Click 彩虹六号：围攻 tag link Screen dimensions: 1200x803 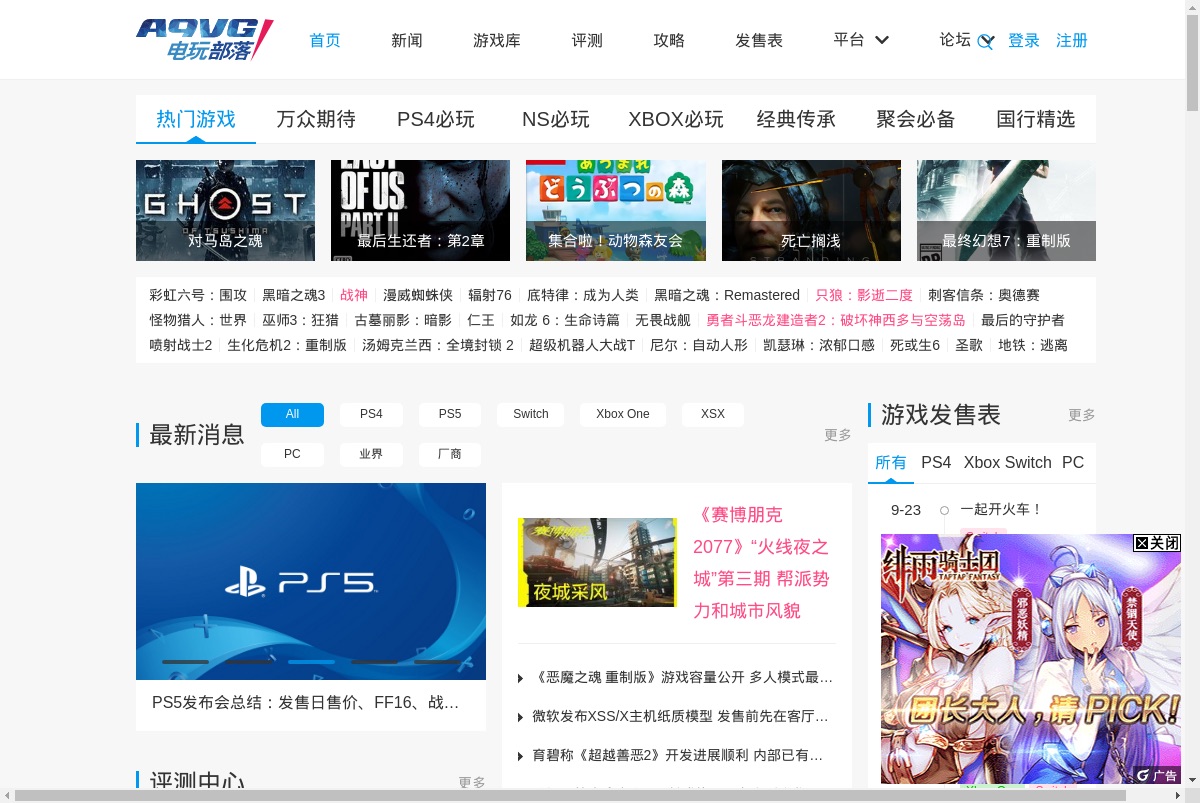point(198,295)
